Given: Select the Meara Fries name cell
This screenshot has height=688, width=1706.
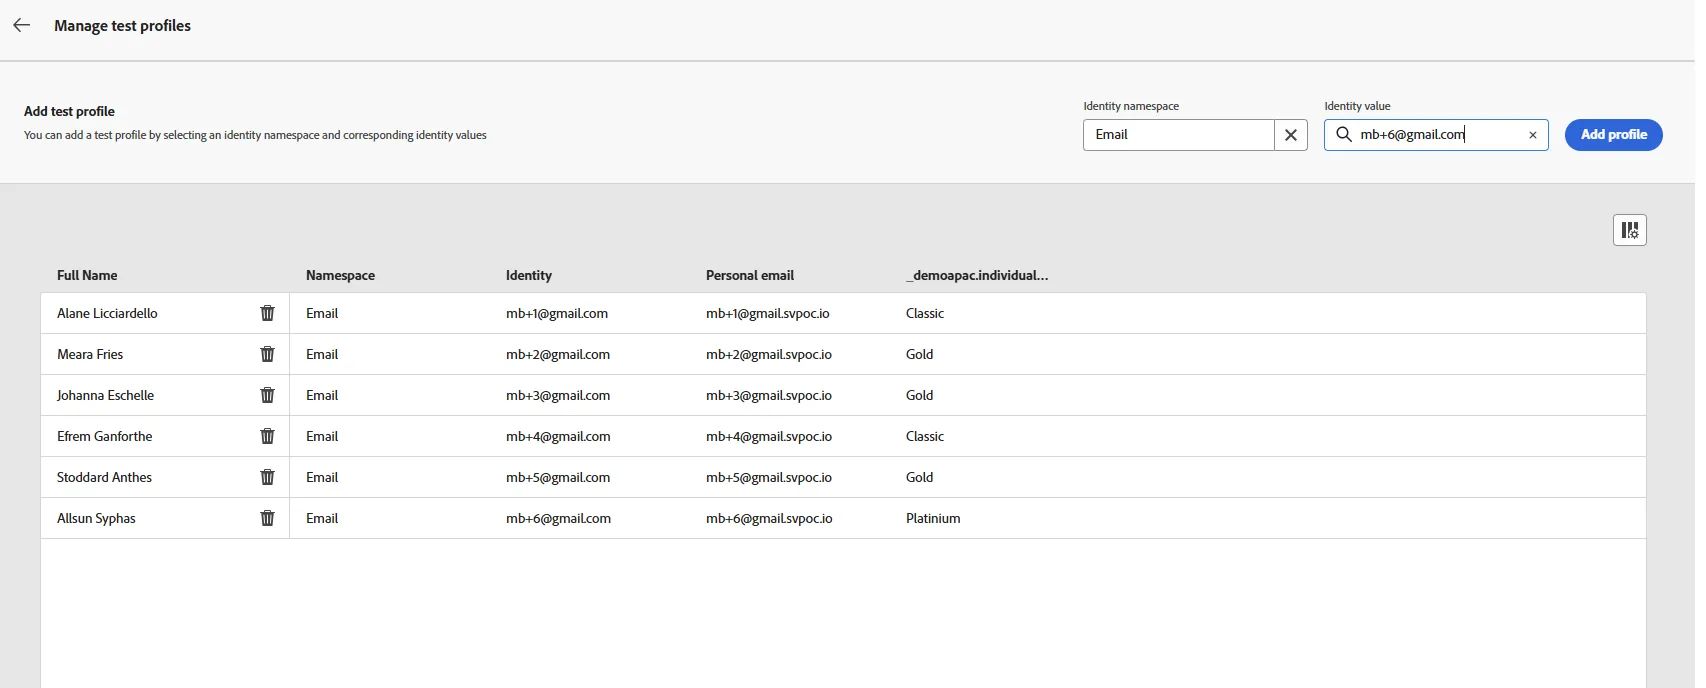Looking at the screenshot, I should [x=90, y=354].
